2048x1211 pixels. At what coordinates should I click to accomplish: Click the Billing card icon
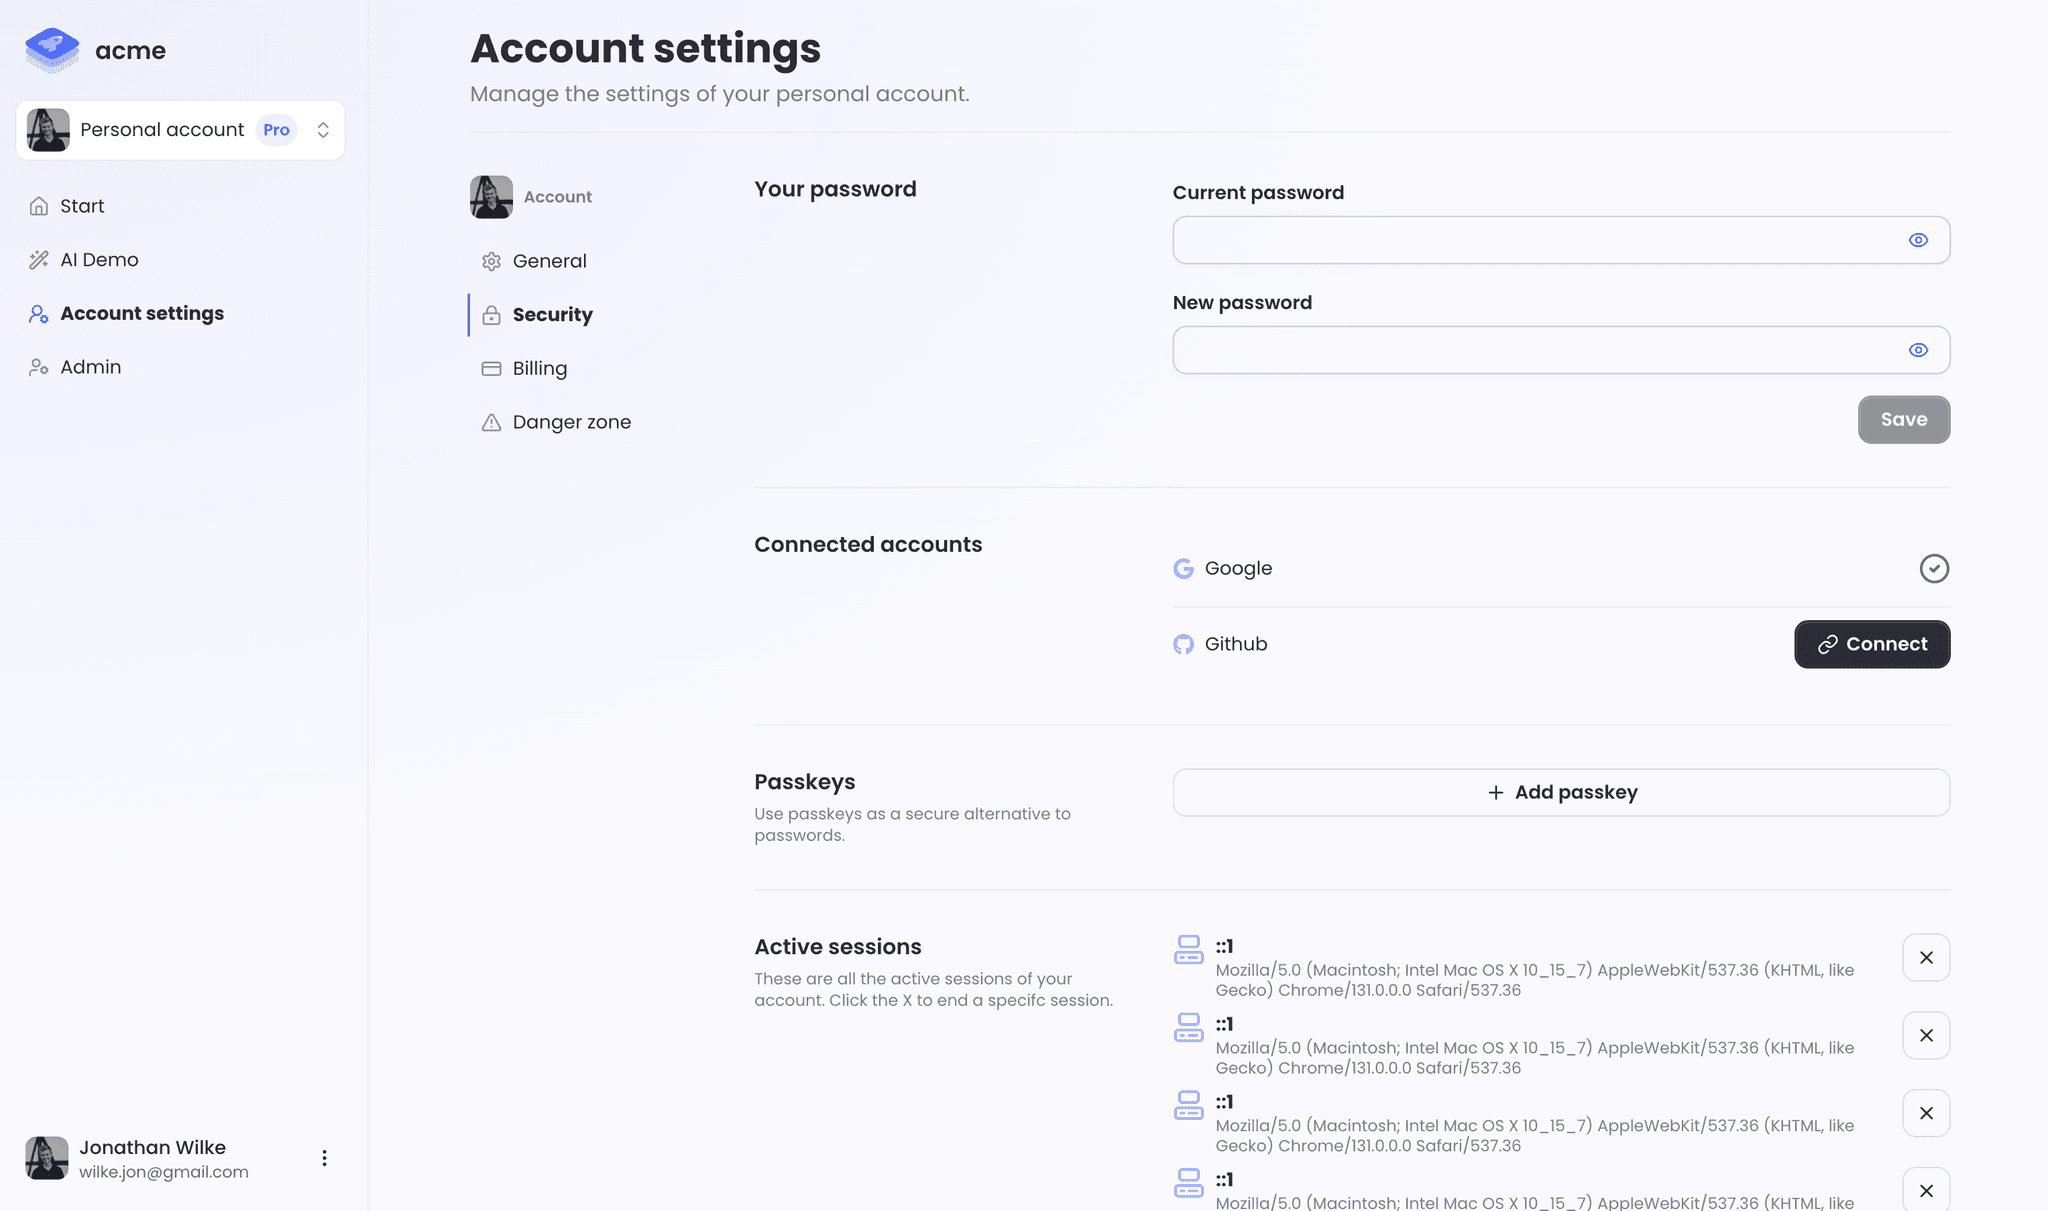pos(491,368)
